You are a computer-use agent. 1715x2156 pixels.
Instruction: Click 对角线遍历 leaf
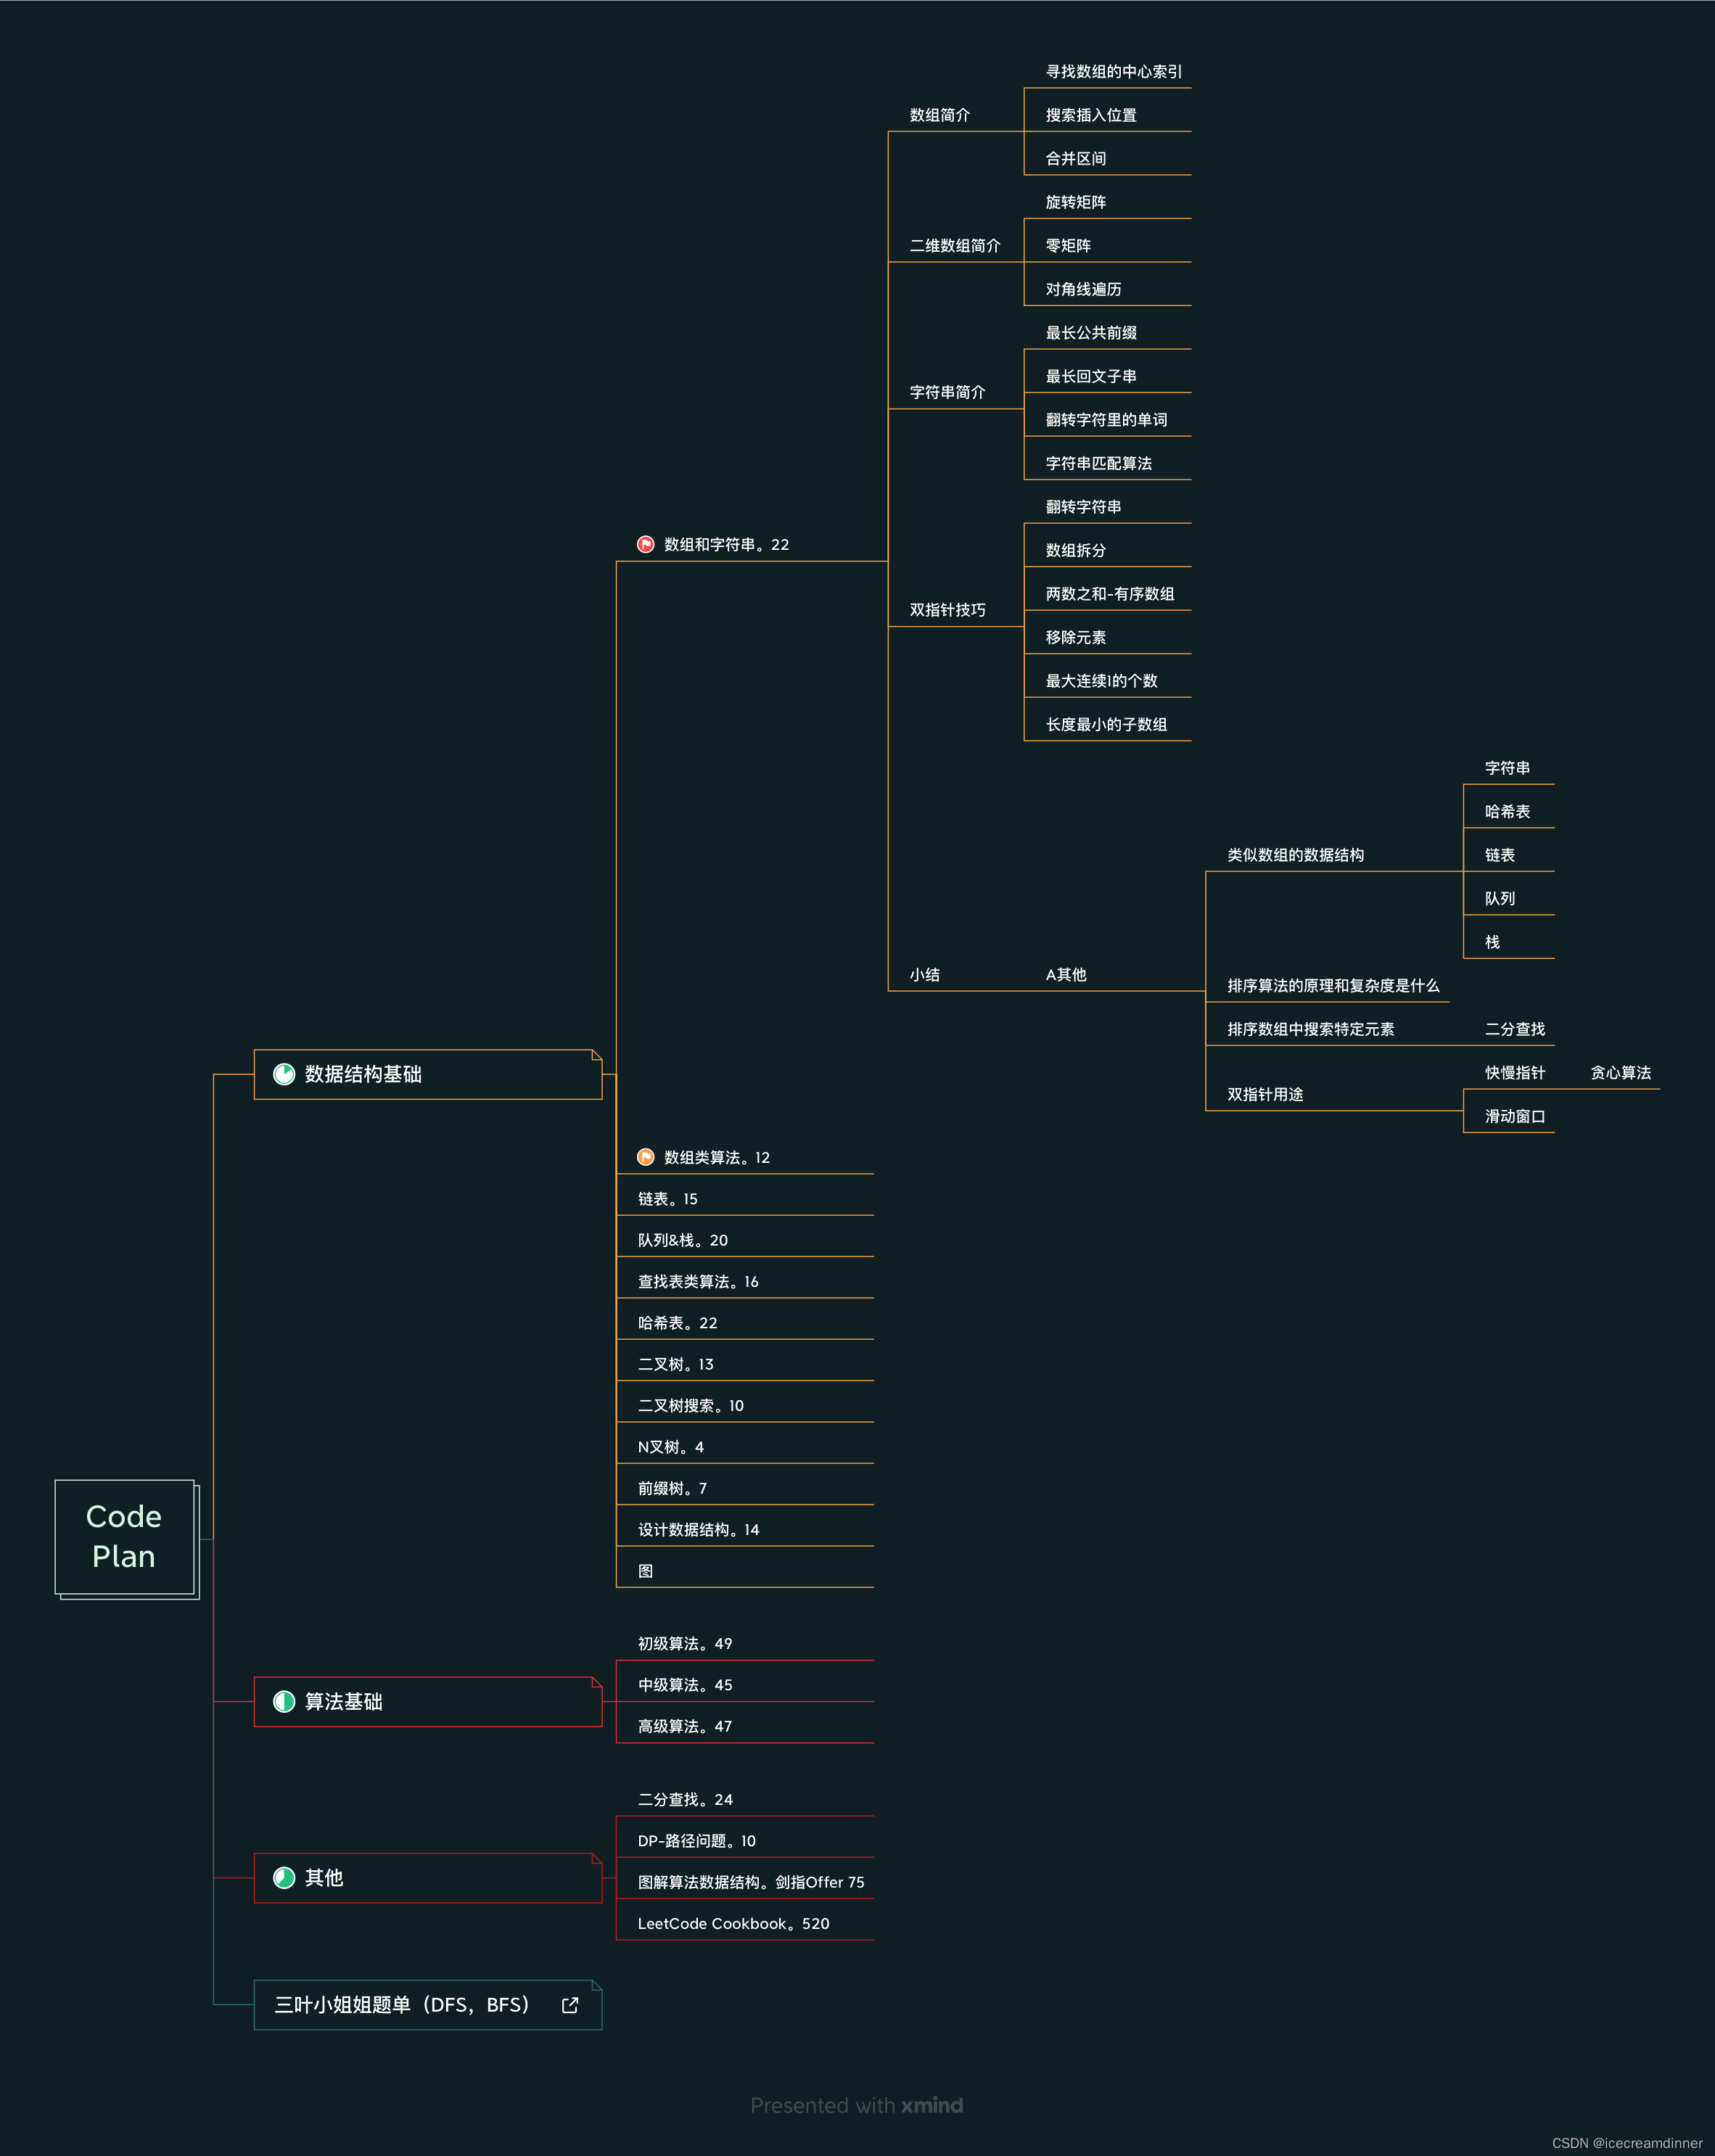(x=1083, y=289)
